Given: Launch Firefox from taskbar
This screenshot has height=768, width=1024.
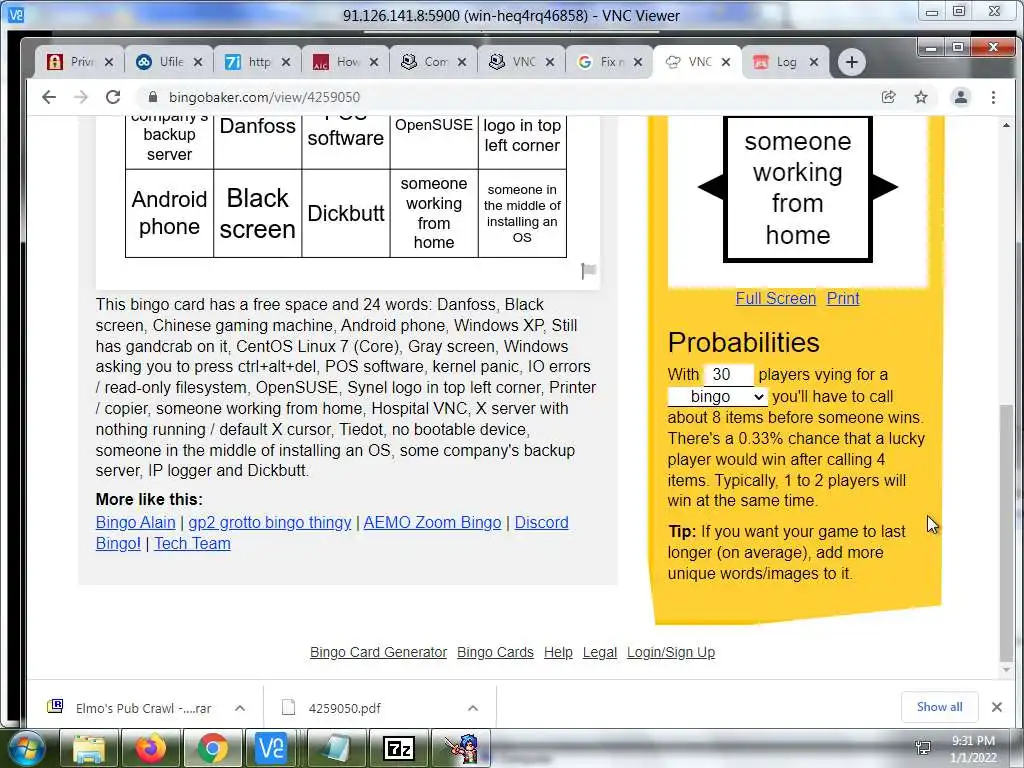Looking at the screenshot, I should tap(151, 748).
